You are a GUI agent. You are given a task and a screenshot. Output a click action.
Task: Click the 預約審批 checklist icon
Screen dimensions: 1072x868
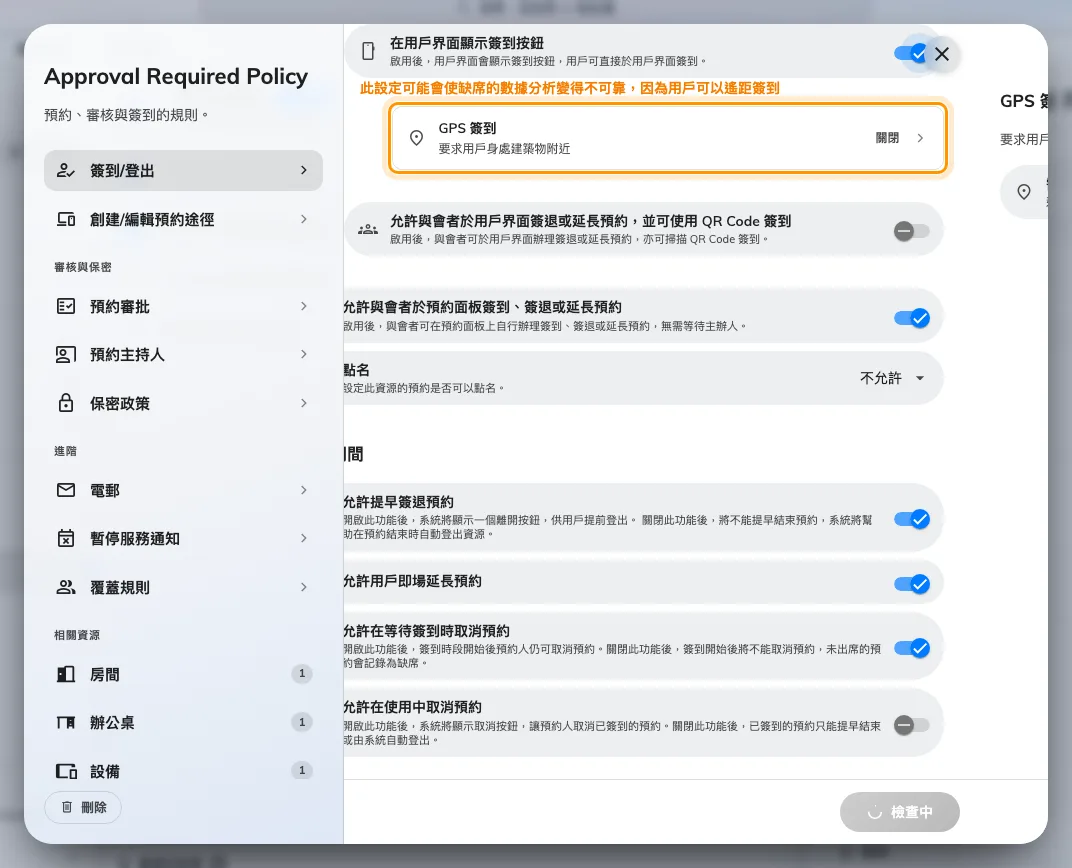pos(66,306)
